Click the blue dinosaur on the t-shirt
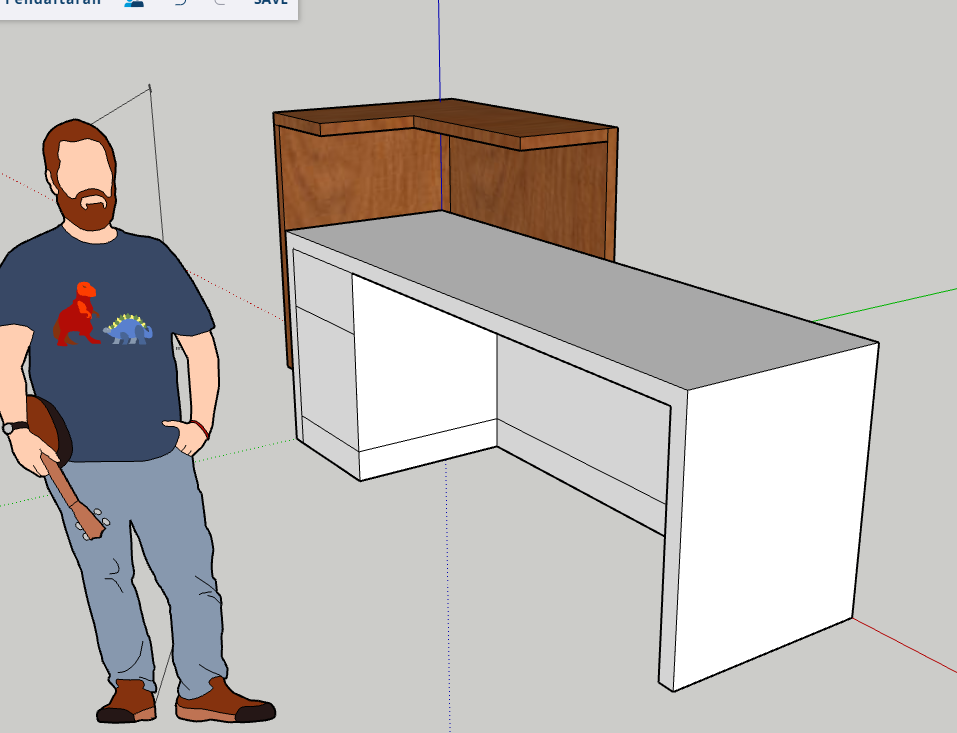 (128, 329)
